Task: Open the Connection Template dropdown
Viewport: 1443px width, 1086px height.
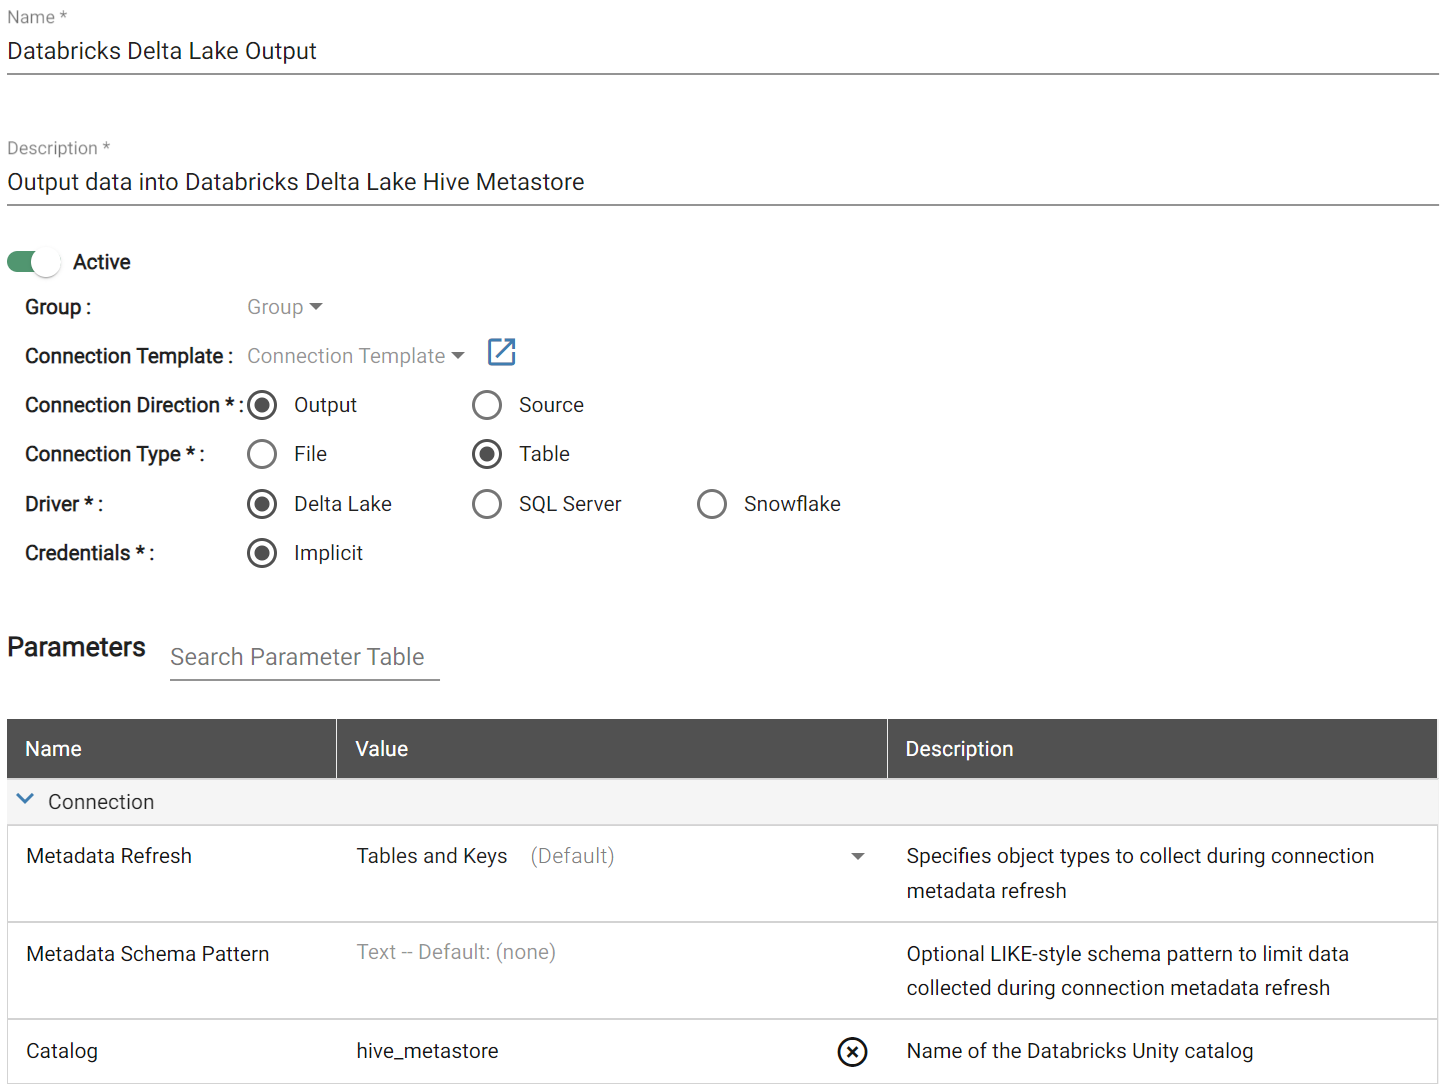Action: pos(356,356)
